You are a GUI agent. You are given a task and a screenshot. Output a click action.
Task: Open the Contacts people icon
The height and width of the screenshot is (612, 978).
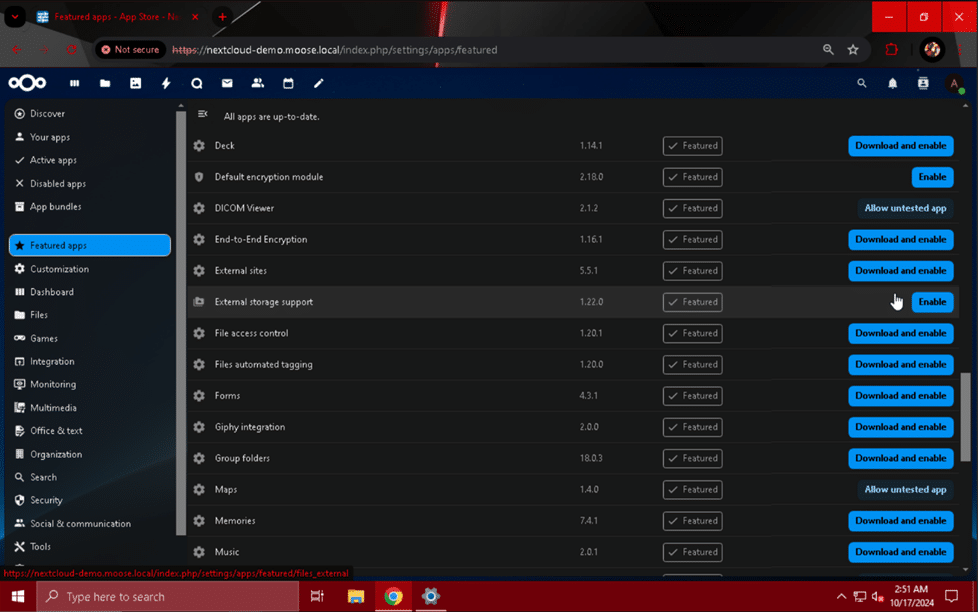tap(258, 83)
